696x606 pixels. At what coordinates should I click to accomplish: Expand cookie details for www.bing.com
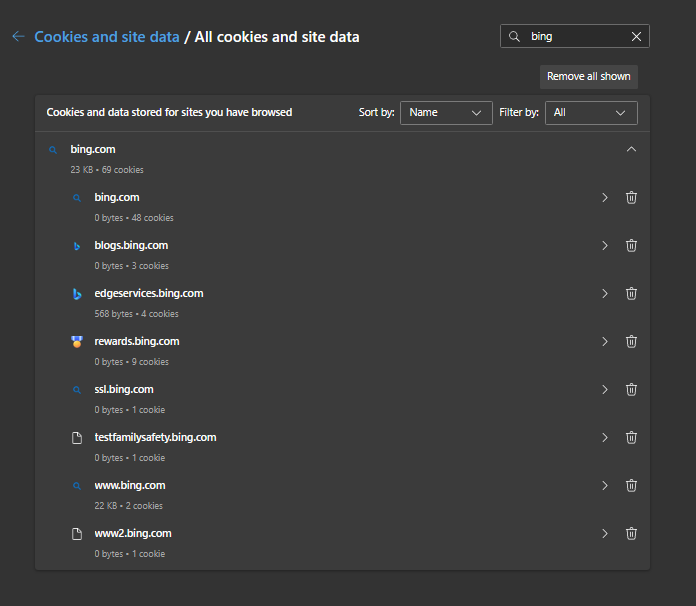605,486
